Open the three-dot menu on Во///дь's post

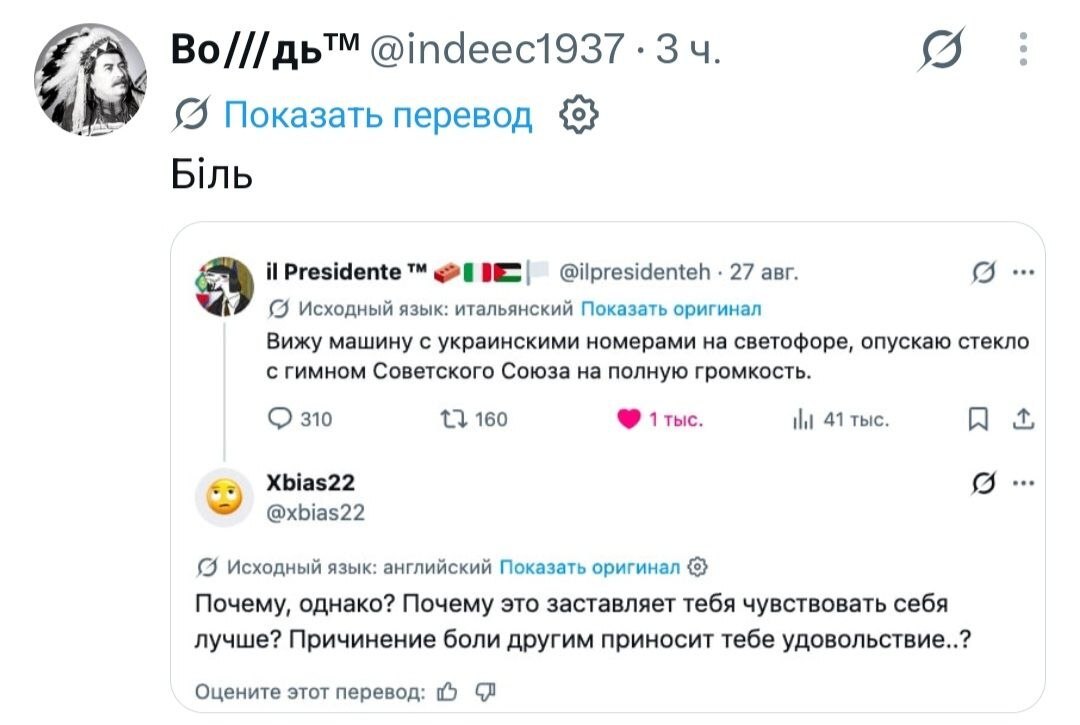coord(1024,49)
